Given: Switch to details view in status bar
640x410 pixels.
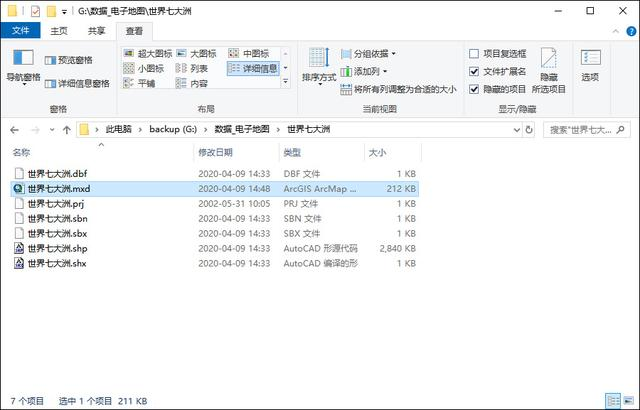Looking at the screenshot, I should tap(613, 401).
